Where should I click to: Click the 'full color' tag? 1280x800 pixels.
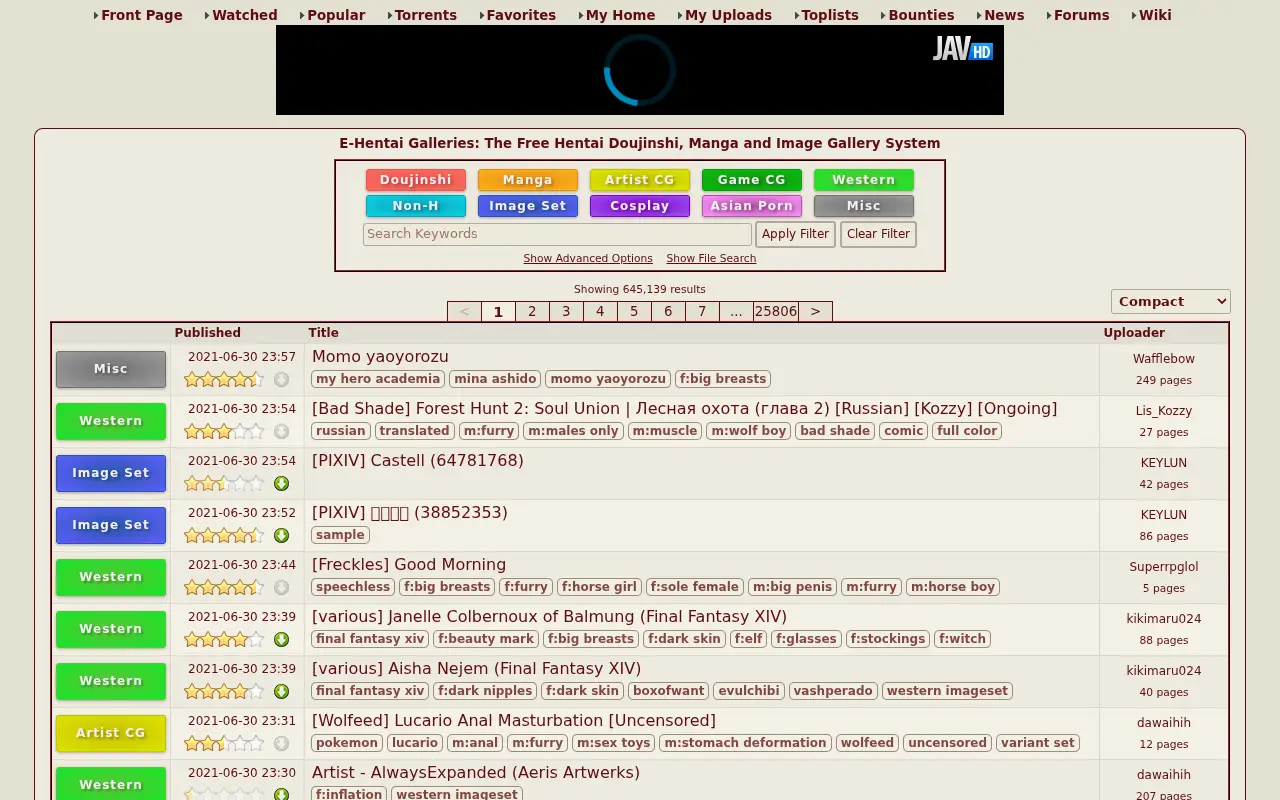click(967, 431)
